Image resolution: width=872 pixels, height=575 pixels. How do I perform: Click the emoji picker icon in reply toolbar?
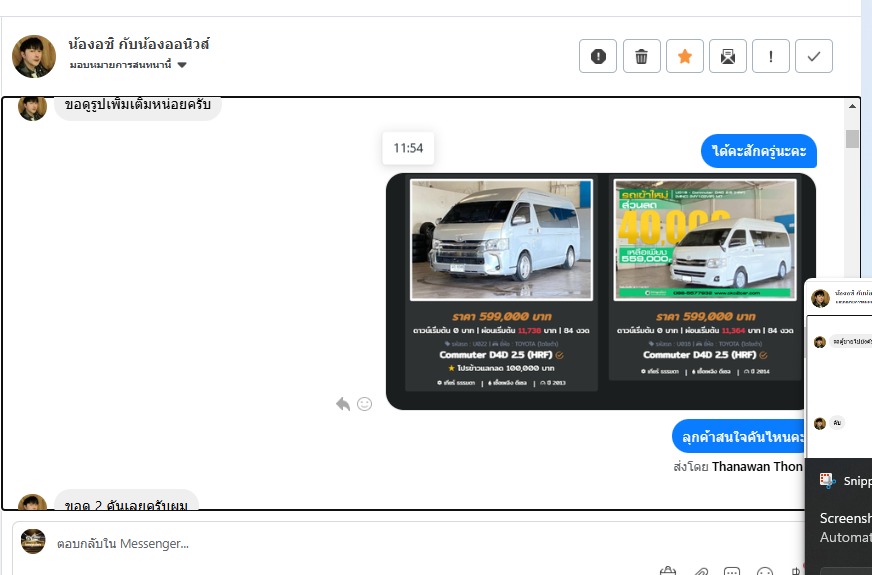click(765, 571)
